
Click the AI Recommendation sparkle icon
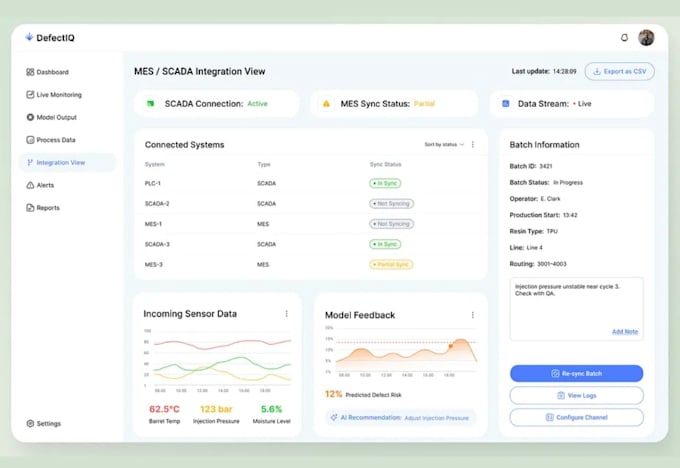pyautogui.click(x=333, y=417)
